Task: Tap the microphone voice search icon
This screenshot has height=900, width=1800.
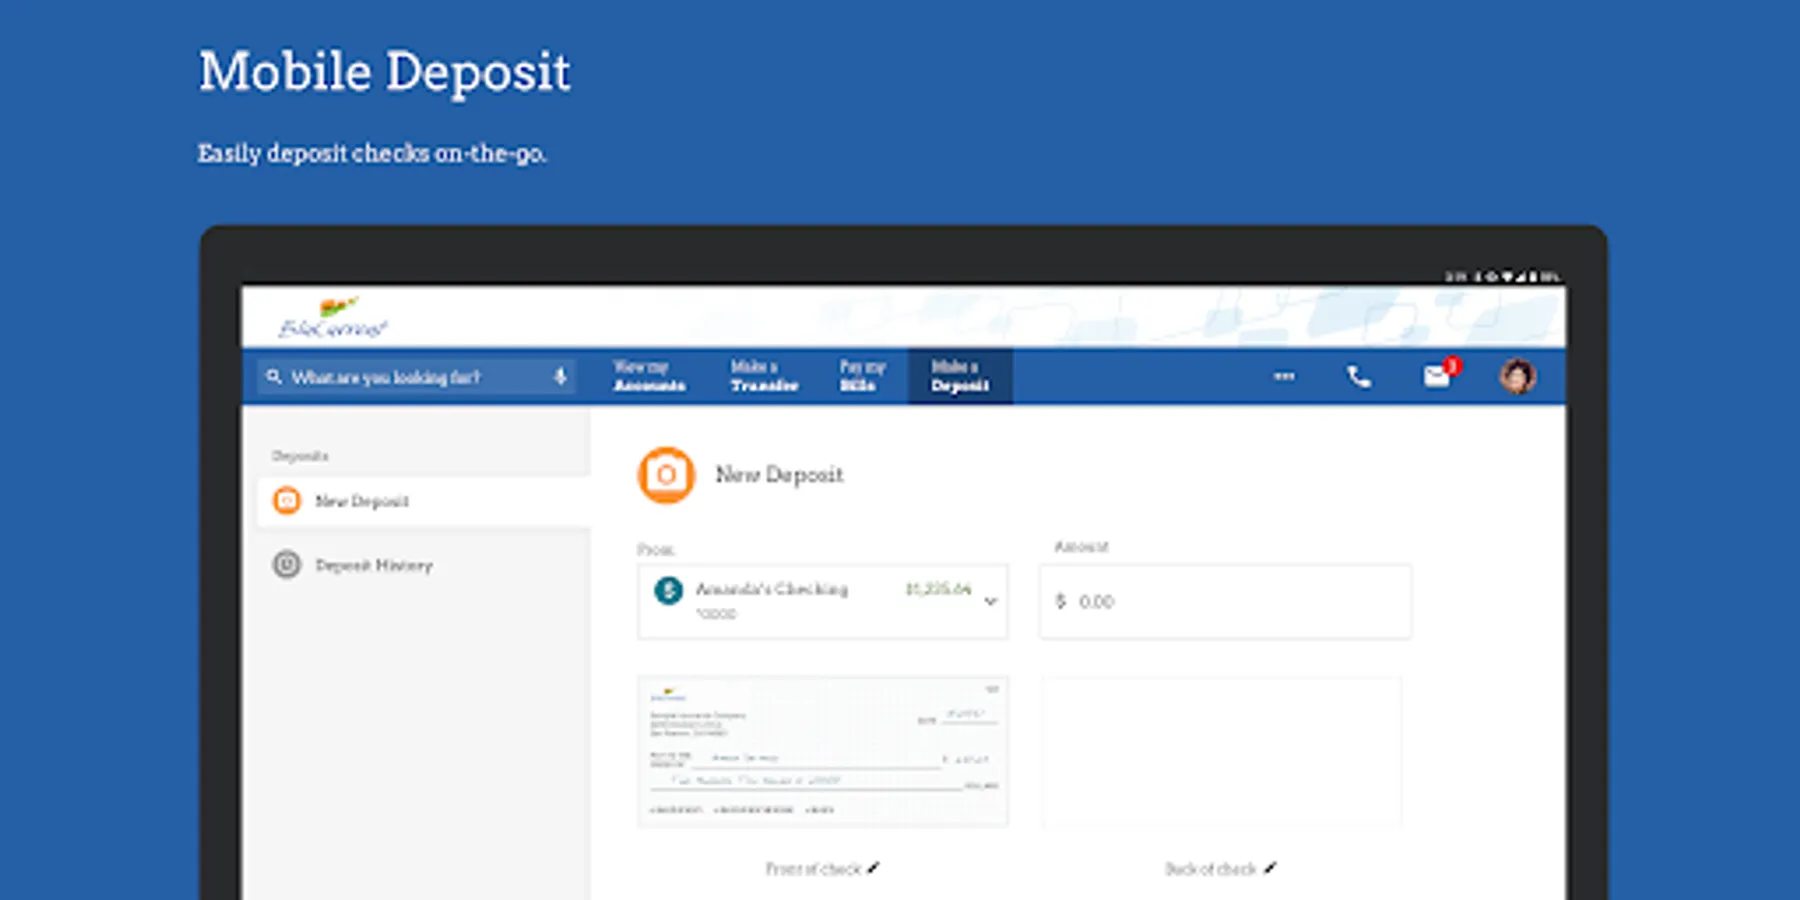Action: coord(560,377)
